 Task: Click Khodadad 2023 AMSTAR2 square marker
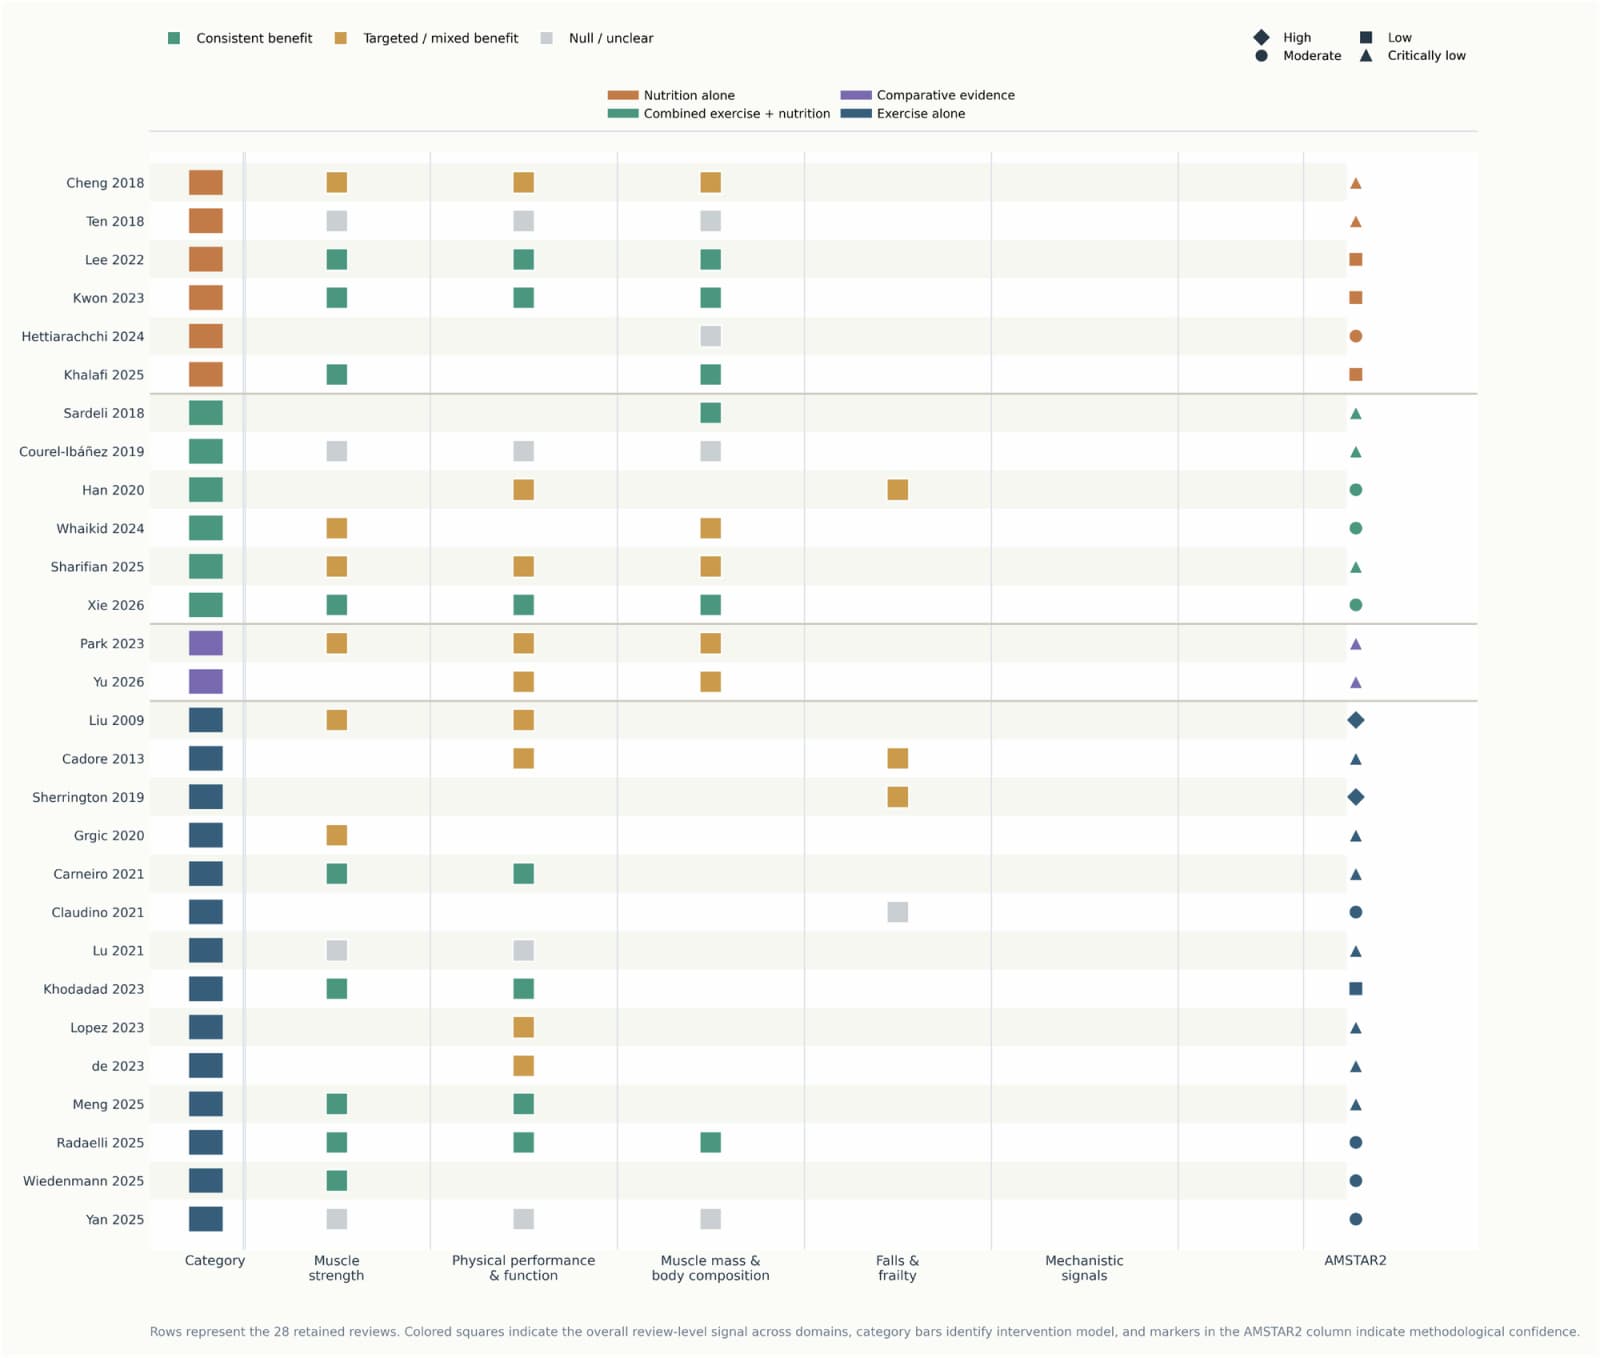click(1356, 989)
